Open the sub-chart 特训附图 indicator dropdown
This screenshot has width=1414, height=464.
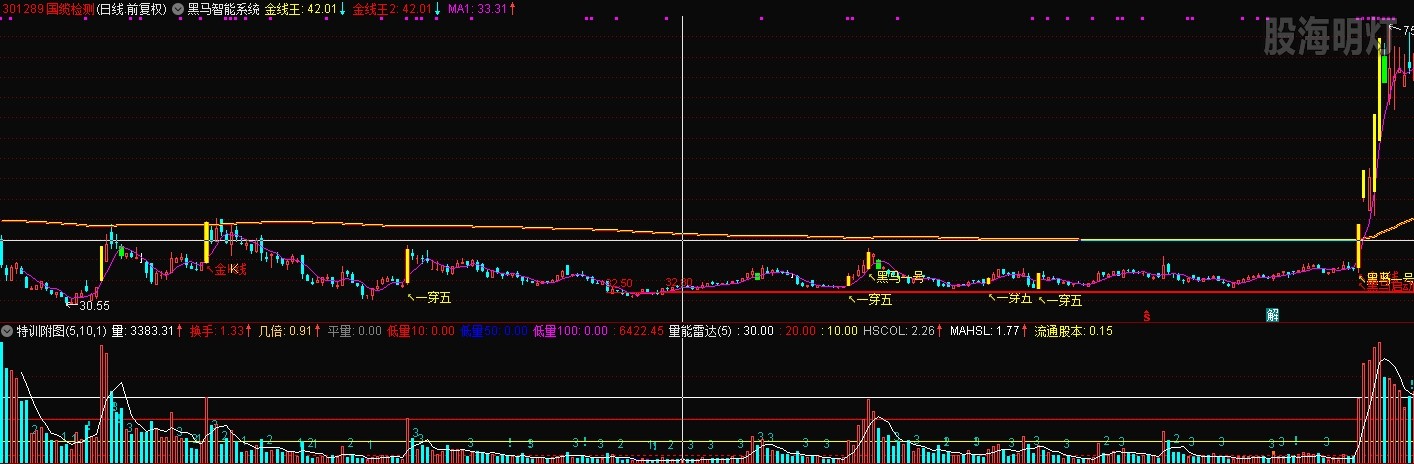(8, 330)
